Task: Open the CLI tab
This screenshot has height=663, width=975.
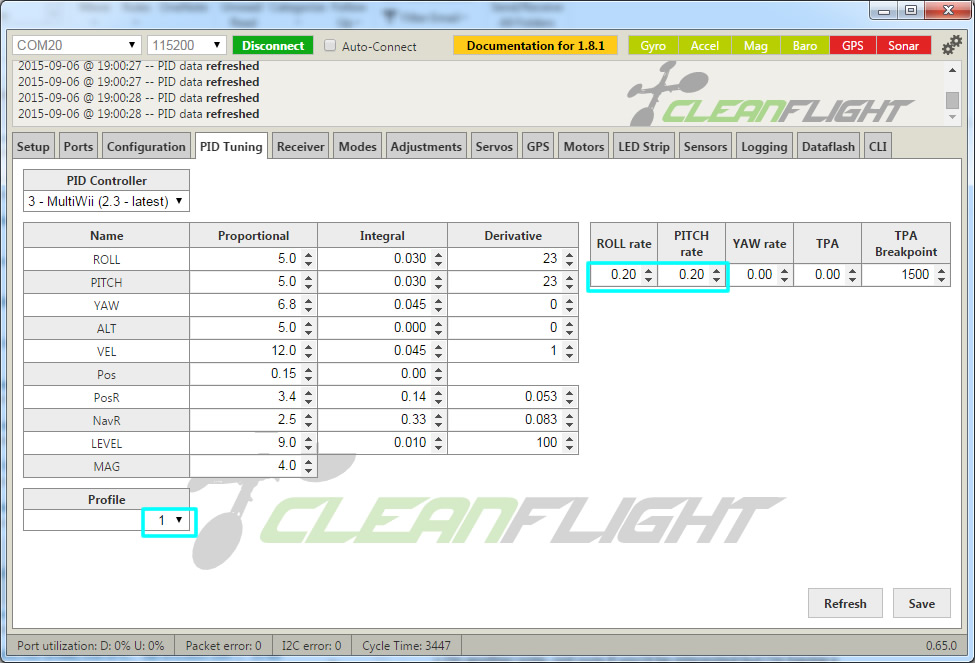Action: (x=877, y=147)
